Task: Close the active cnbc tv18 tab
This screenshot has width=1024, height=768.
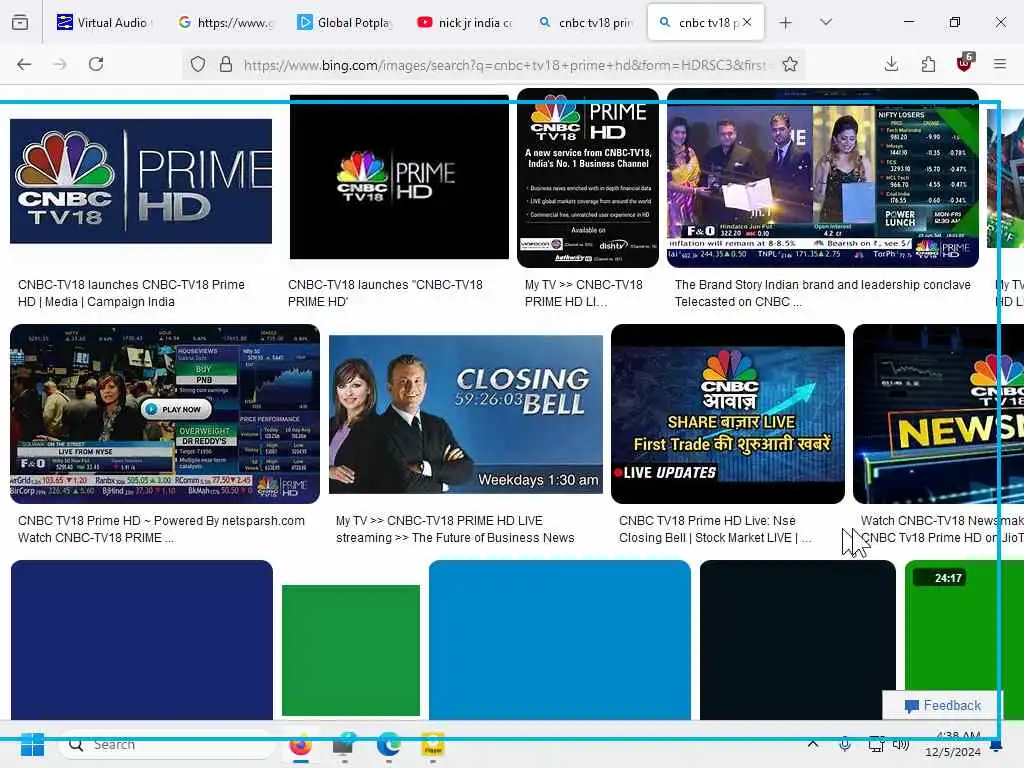Action: pos(747,22)
